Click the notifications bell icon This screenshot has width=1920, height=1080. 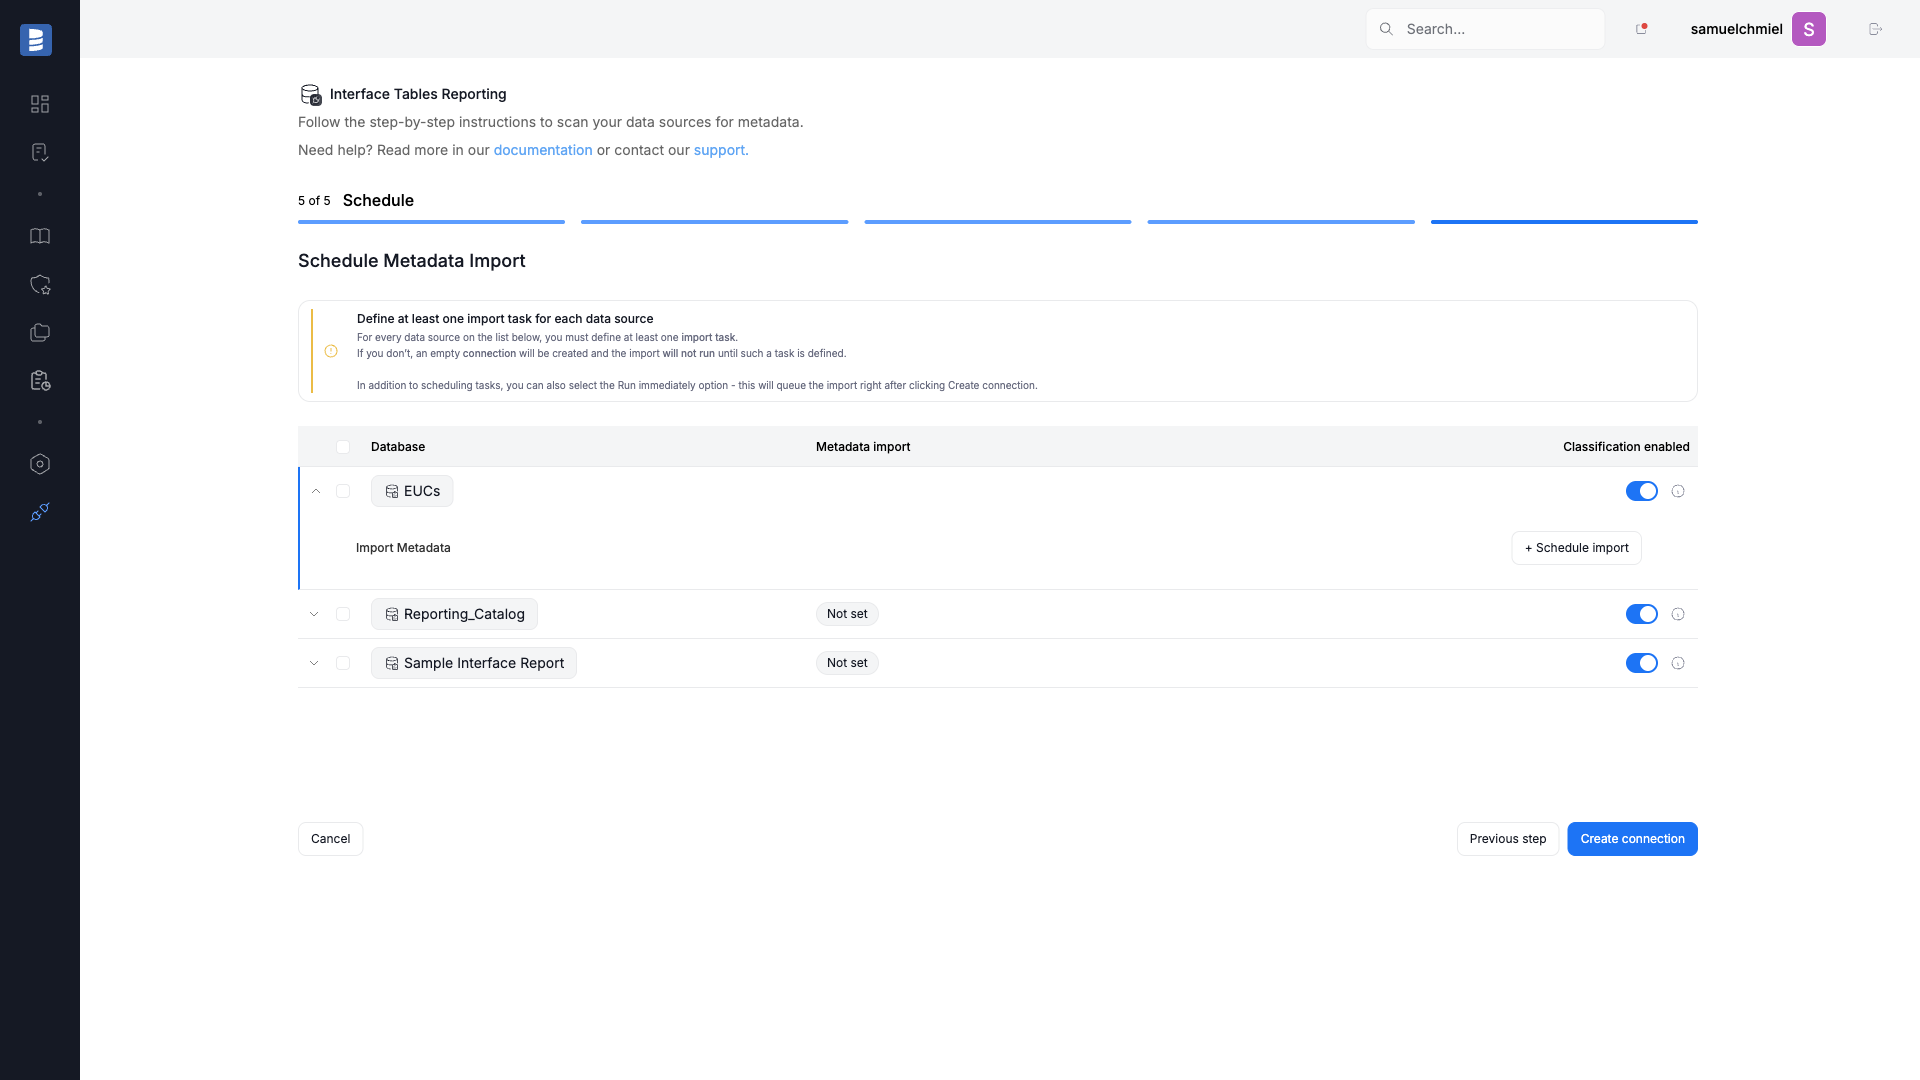(x=1641, y=29)
